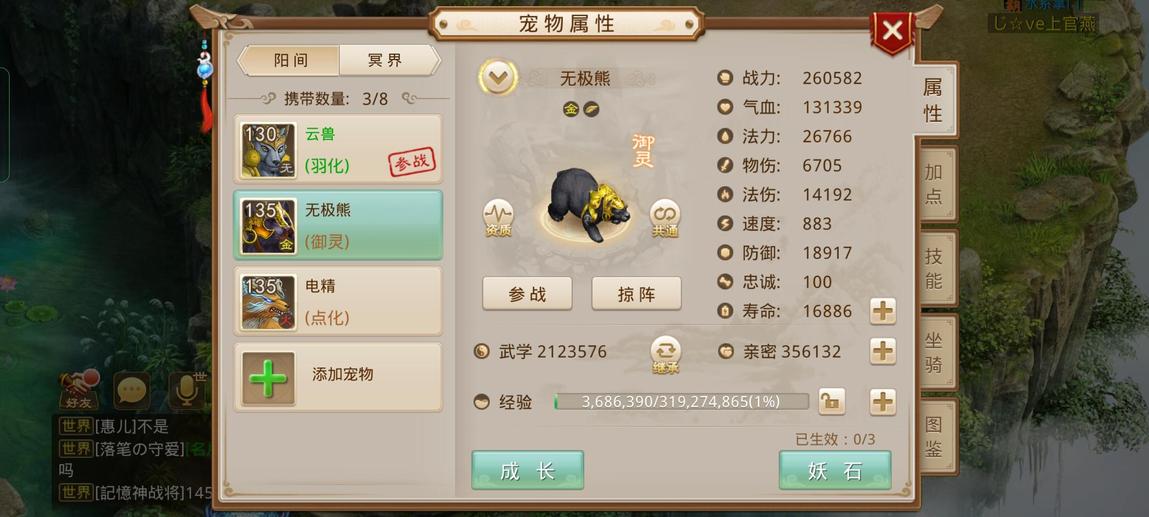Switch to the 阳间 toggle
The height and width of the screenshot is (517, 1149).
coord(291,61)
